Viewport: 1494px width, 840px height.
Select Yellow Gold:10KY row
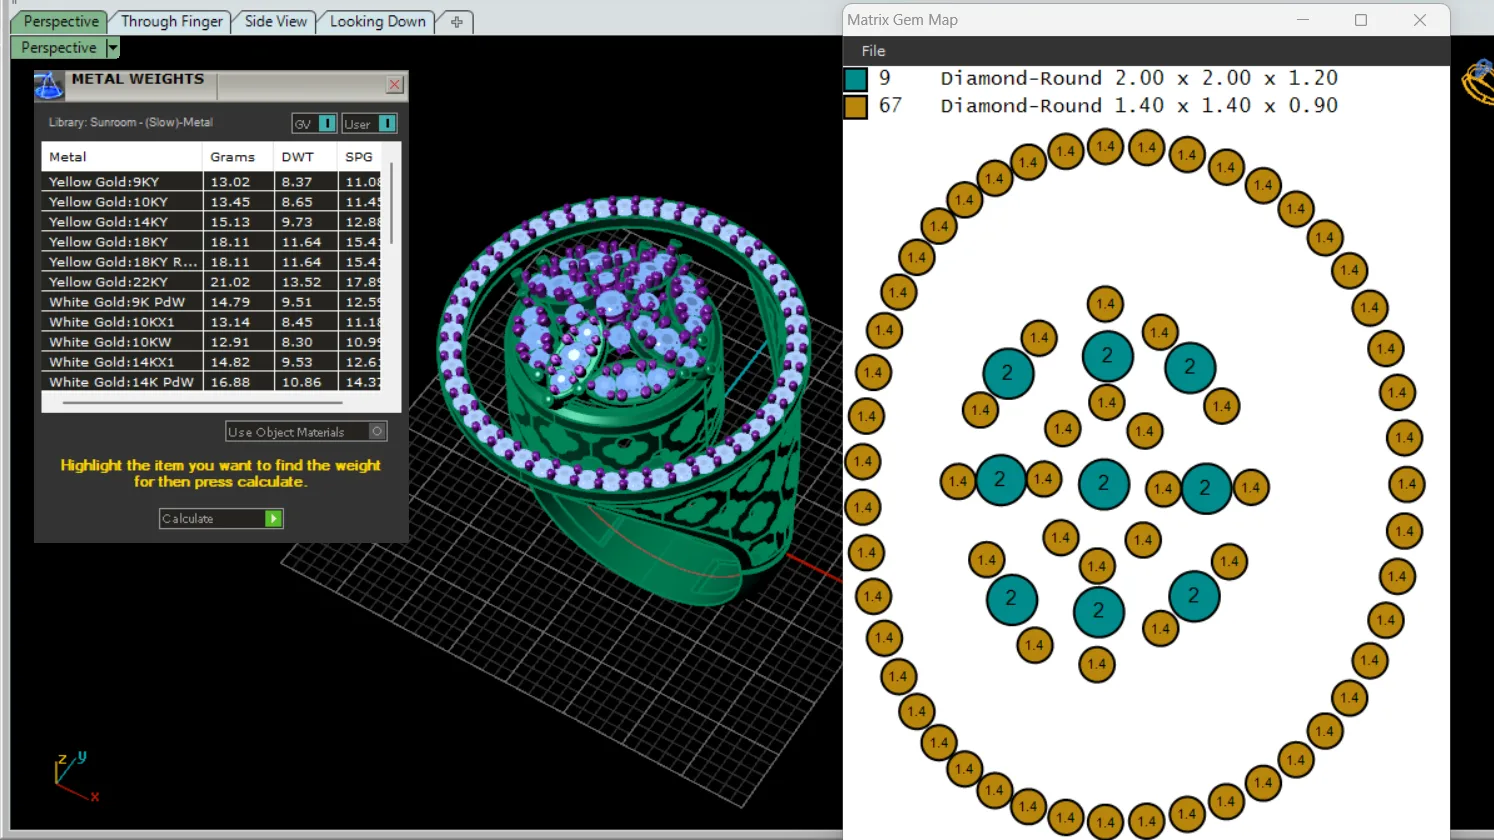click(210, 202)
